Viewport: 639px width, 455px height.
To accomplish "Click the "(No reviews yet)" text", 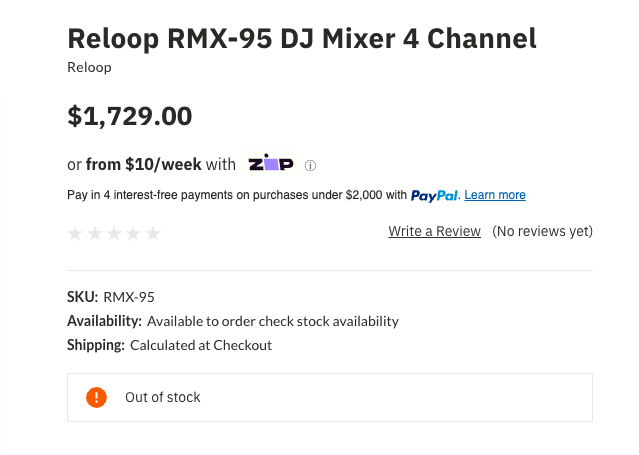I will [x=542, y=231].
